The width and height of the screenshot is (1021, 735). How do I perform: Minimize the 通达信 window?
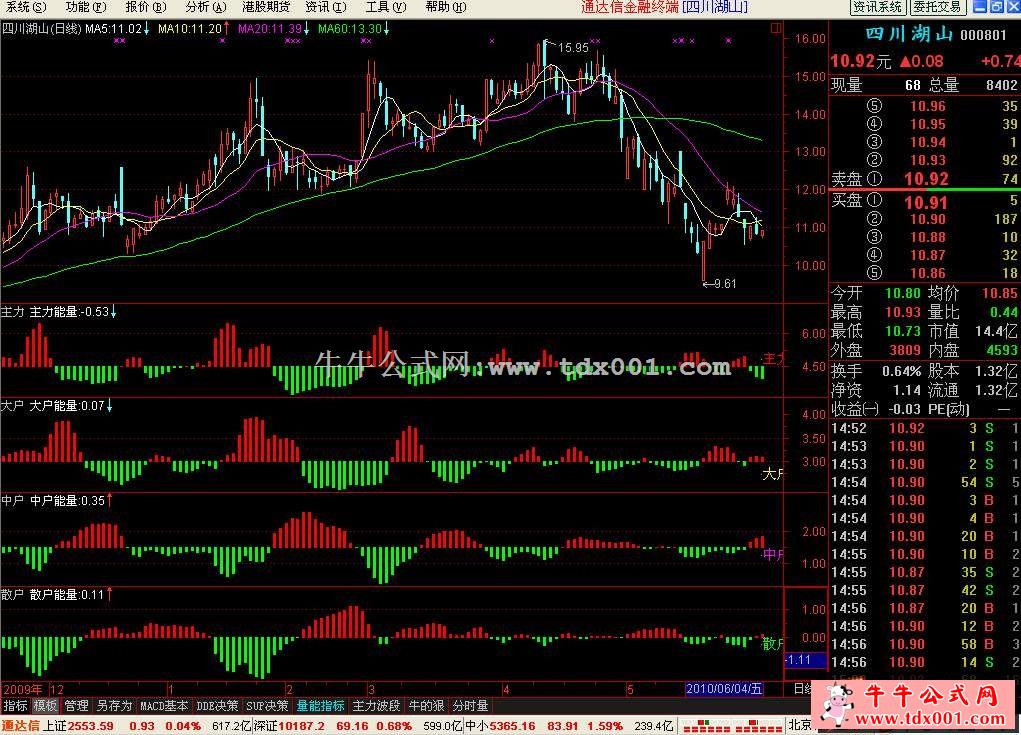pos(980,7)
